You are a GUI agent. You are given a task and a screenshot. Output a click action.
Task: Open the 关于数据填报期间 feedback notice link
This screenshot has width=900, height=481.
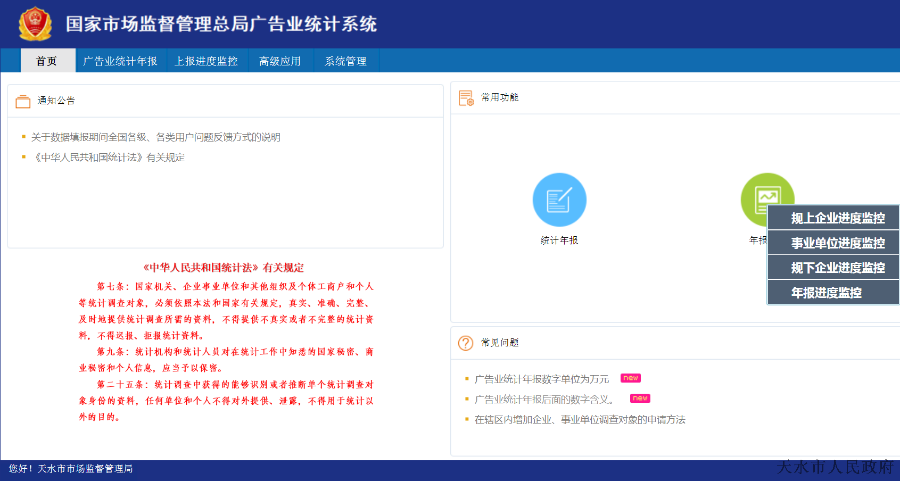155,137
